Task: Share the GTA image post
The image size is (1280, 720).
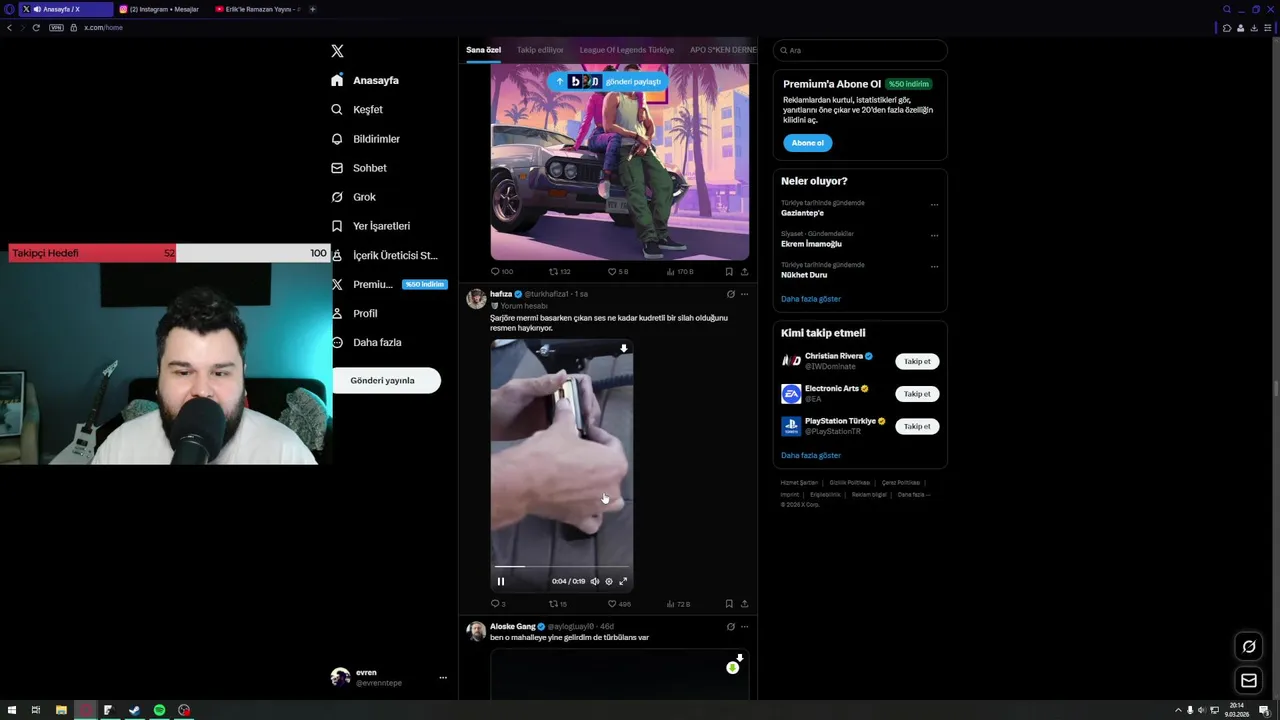Action: tap(744, 271)
